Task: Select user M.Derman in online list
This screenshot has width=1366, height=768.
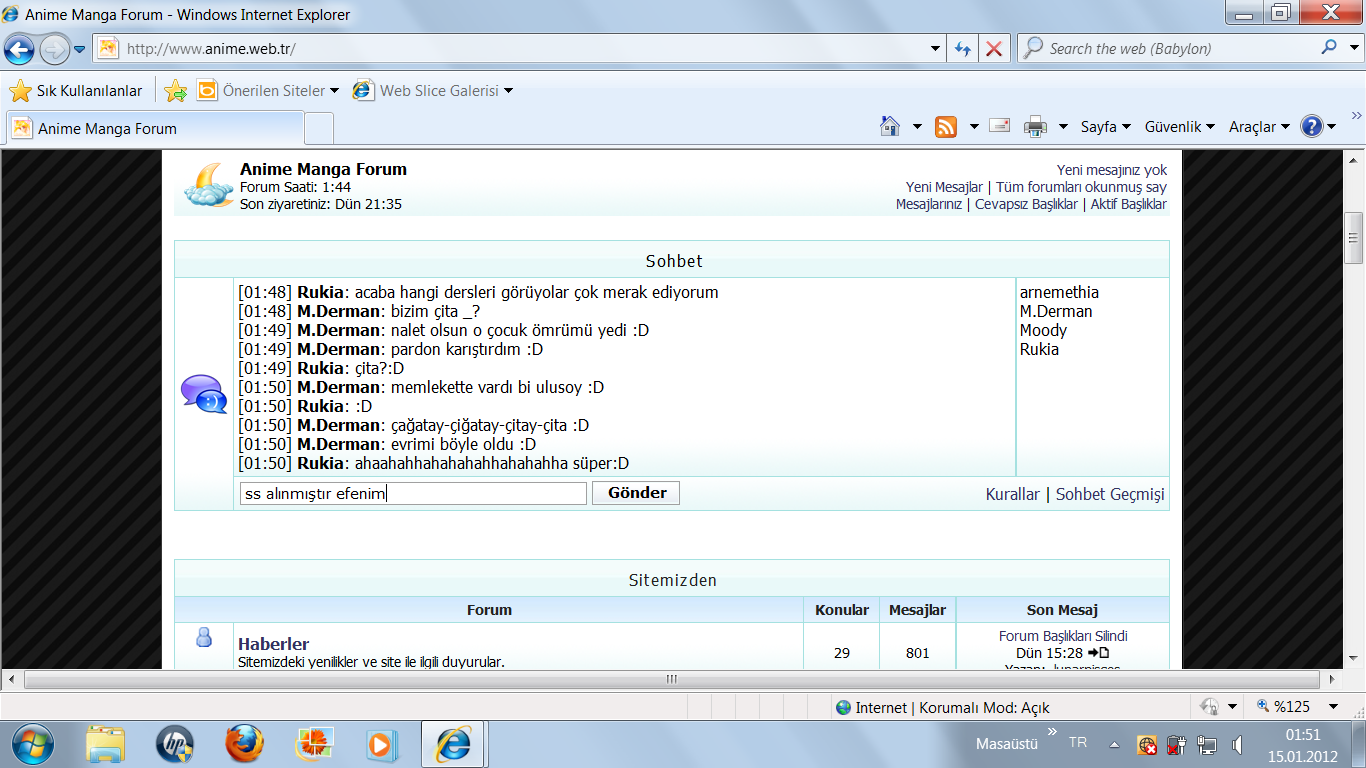Action: pos(1056,311)
